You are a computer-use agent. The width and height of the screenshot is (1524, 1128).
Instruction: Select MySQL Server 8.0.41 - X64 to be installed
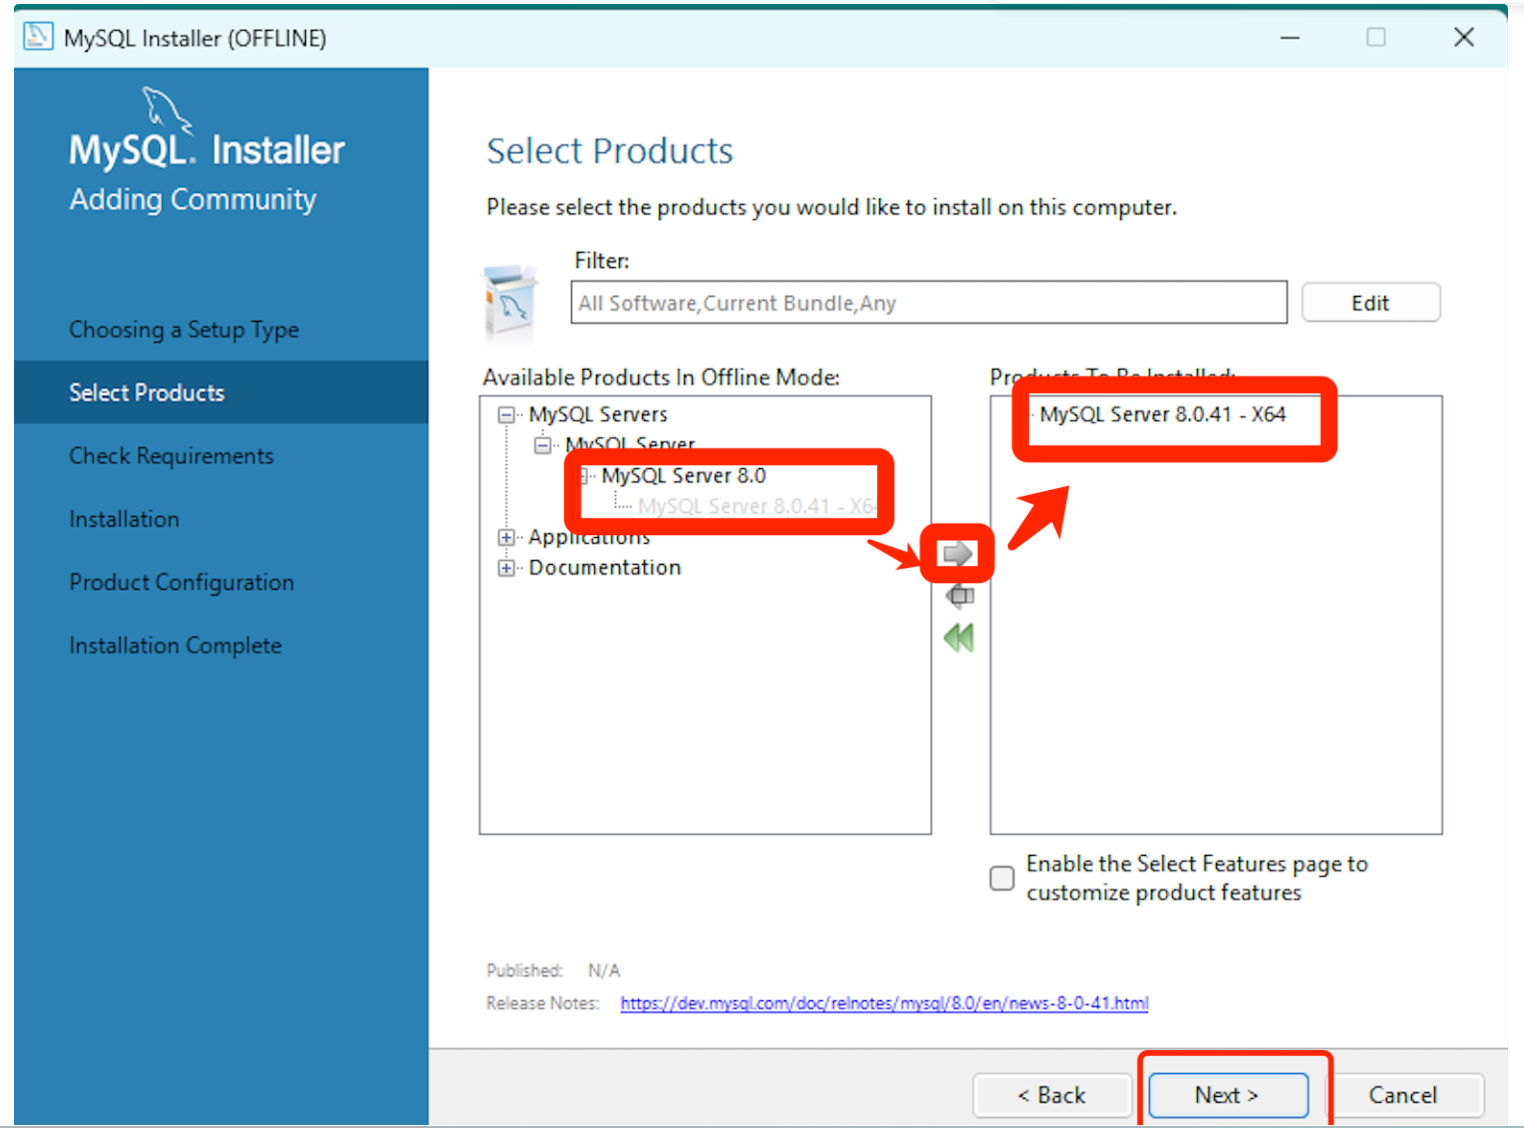click(x=1162, y=414)
